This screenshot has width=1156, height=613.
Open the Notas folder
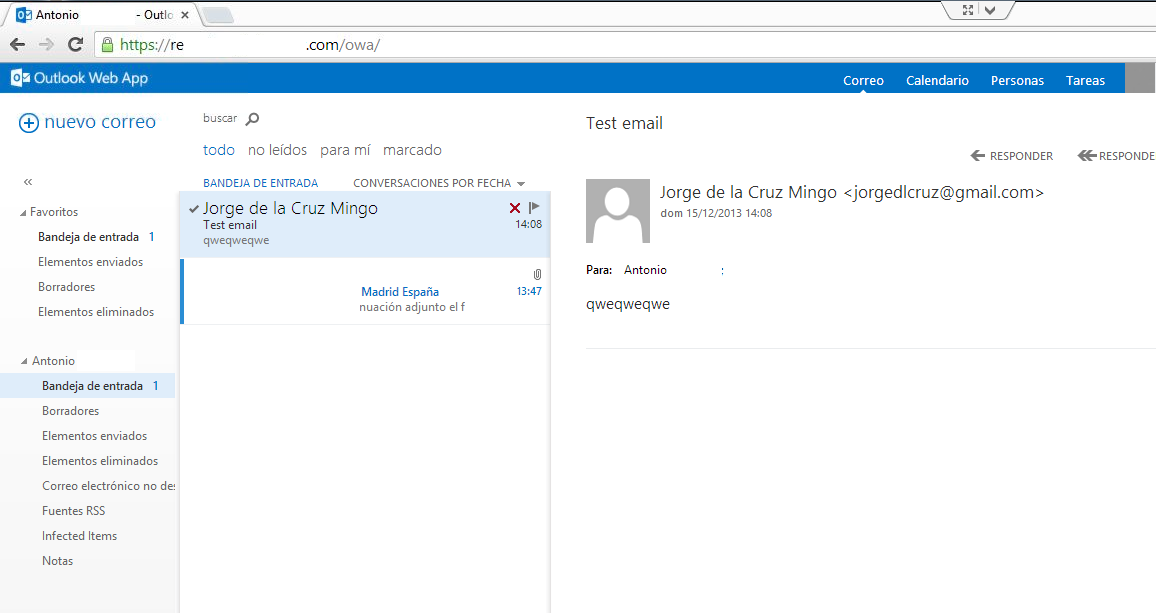pos(58,561)
